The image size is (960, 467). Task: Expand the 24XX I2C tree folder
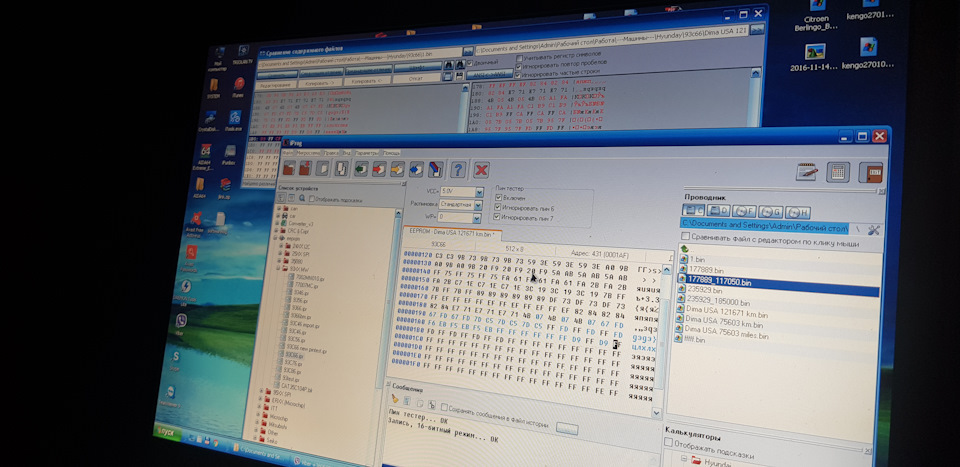click(280, 246)
